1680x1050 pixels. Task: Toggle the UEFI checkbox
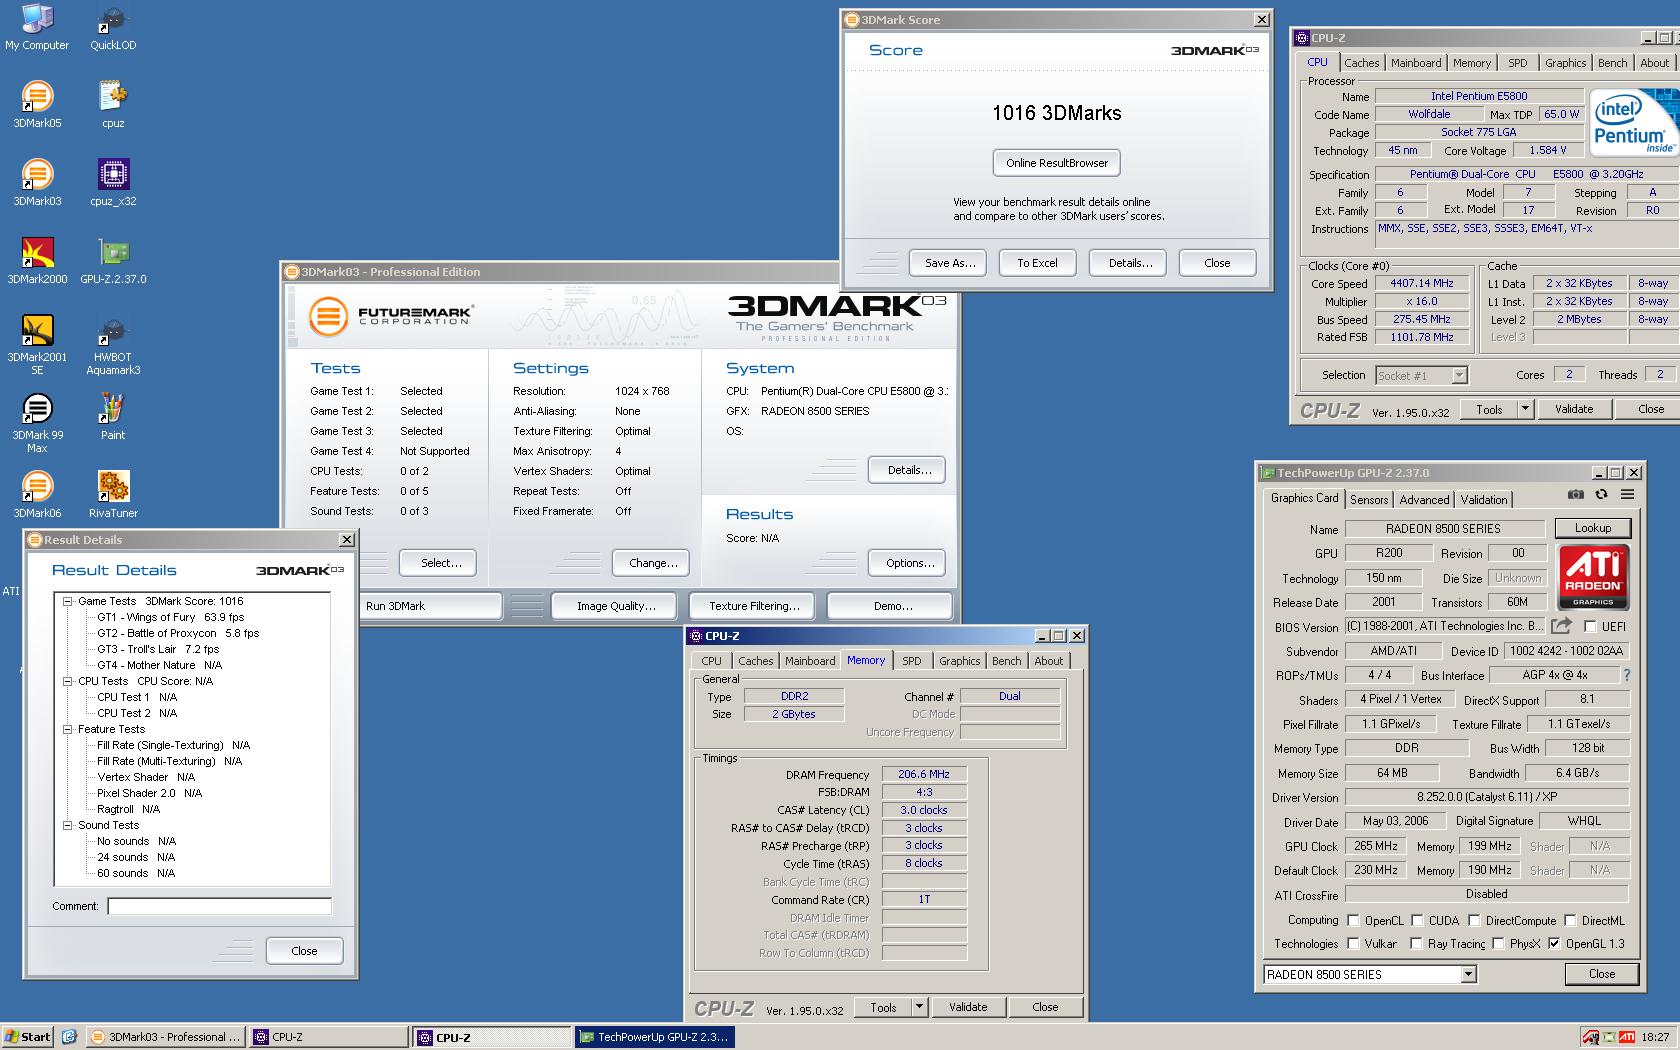(x=1590, y=627)
